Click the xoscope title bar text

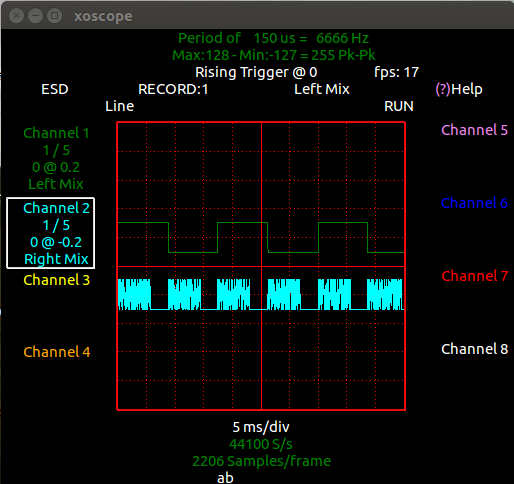[x=103, y=16]
